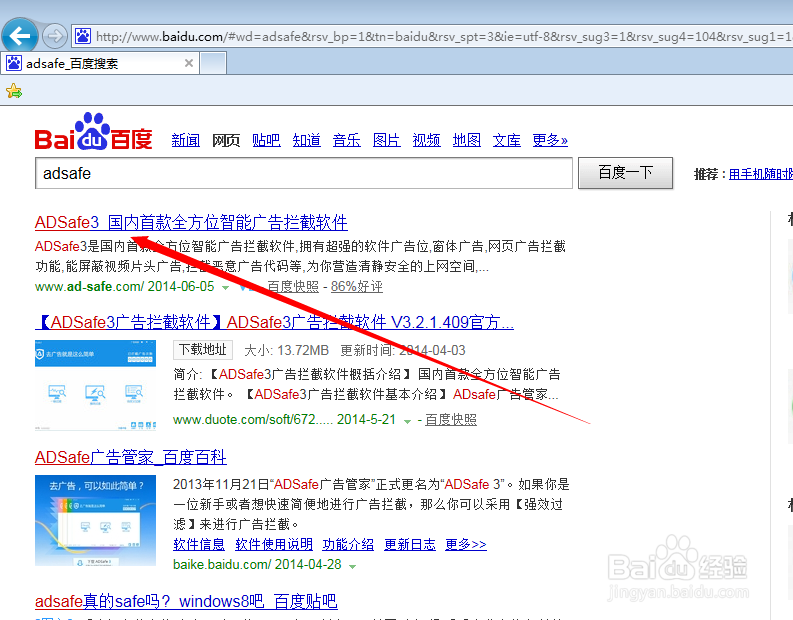Open the 贴吧 category
793x620 pixels.
(266, 140)
